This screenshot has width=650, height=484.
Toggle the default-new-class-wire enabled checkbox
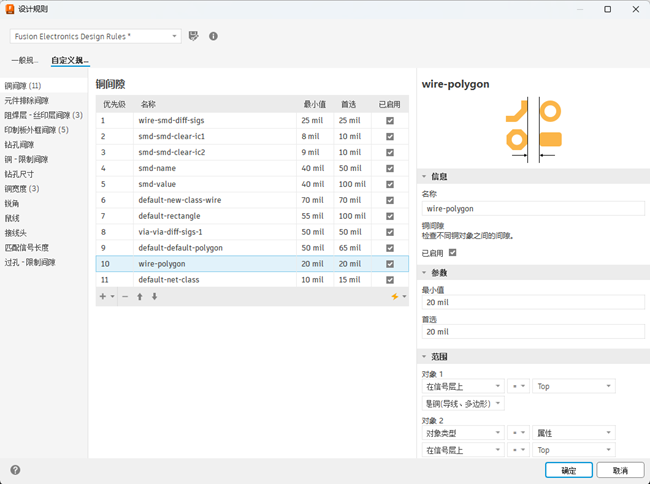390,200
